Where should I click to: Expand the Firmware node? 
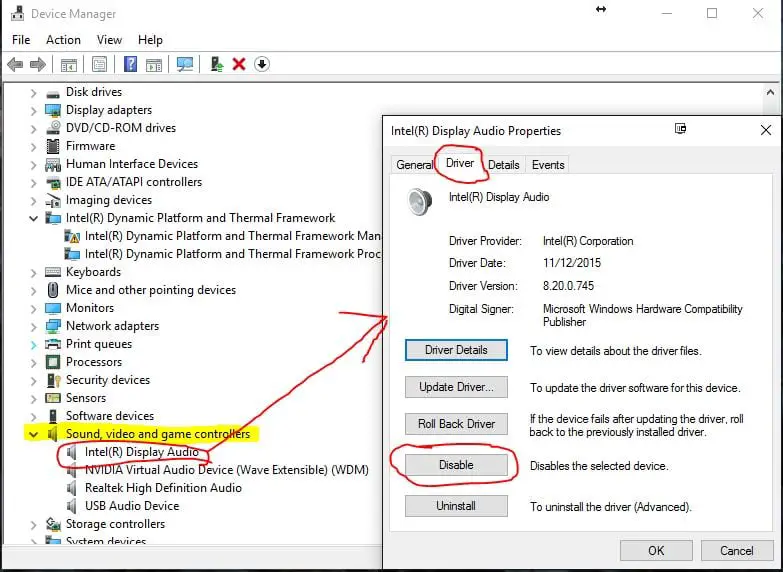[x=33, y=147]
